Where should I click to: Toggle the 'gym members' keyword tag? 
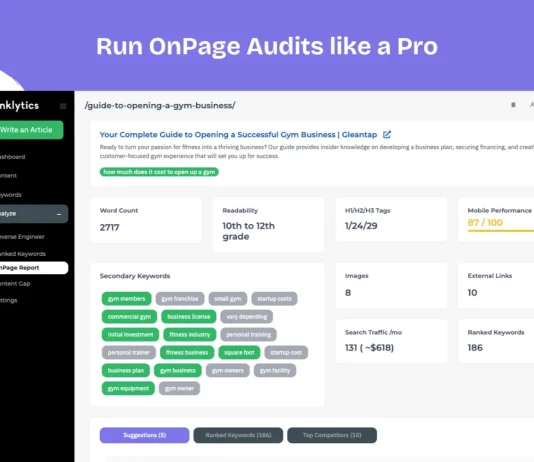point(126,299)
